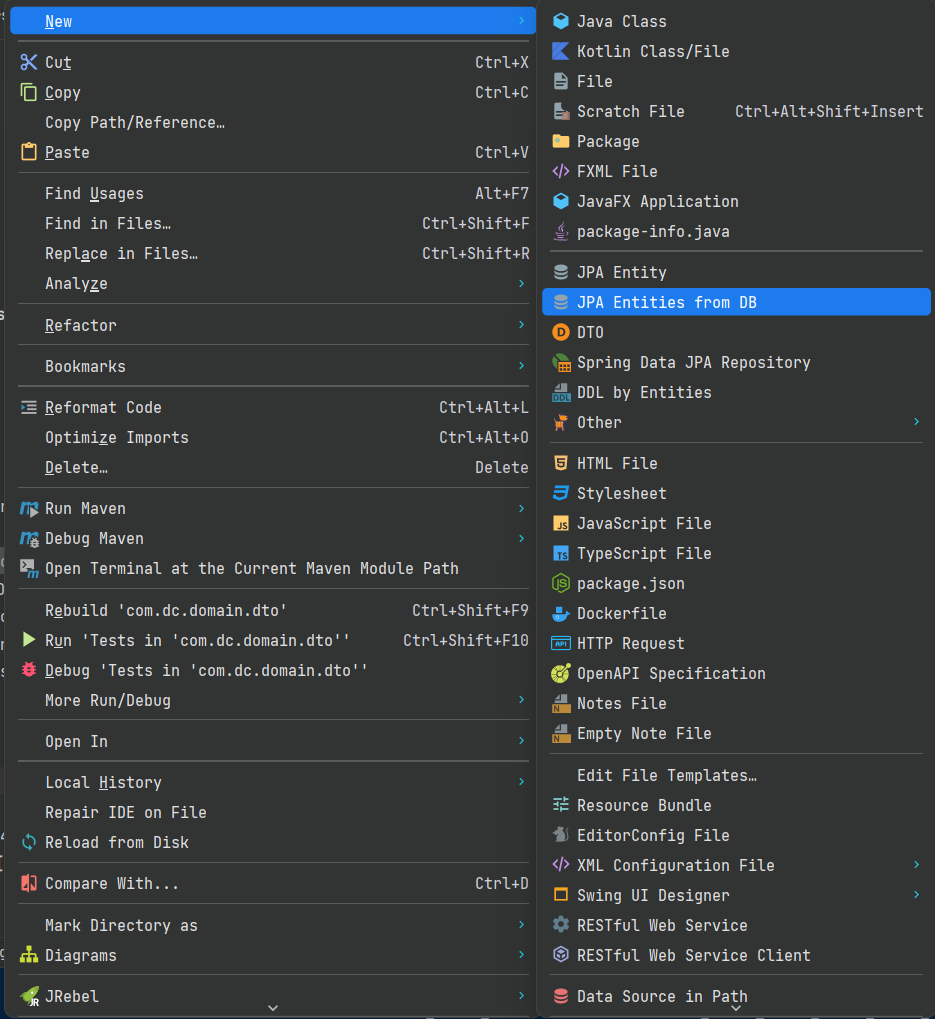Click the HTML File icon
The height and width of the screenshot is (1019, 935).
point(561,463)
